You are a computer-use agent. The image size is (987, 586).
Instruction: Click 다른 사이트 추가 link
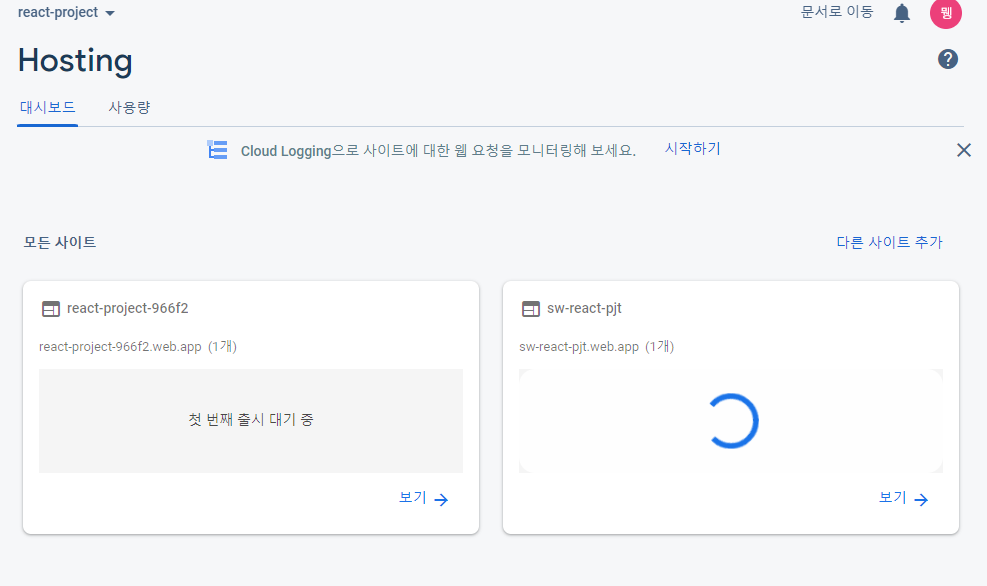(889, 242)
